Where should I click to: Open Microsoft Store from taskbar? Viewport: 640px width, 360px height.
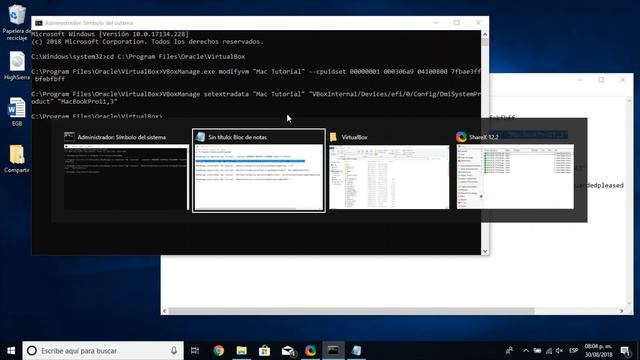[x=264, y=351]
